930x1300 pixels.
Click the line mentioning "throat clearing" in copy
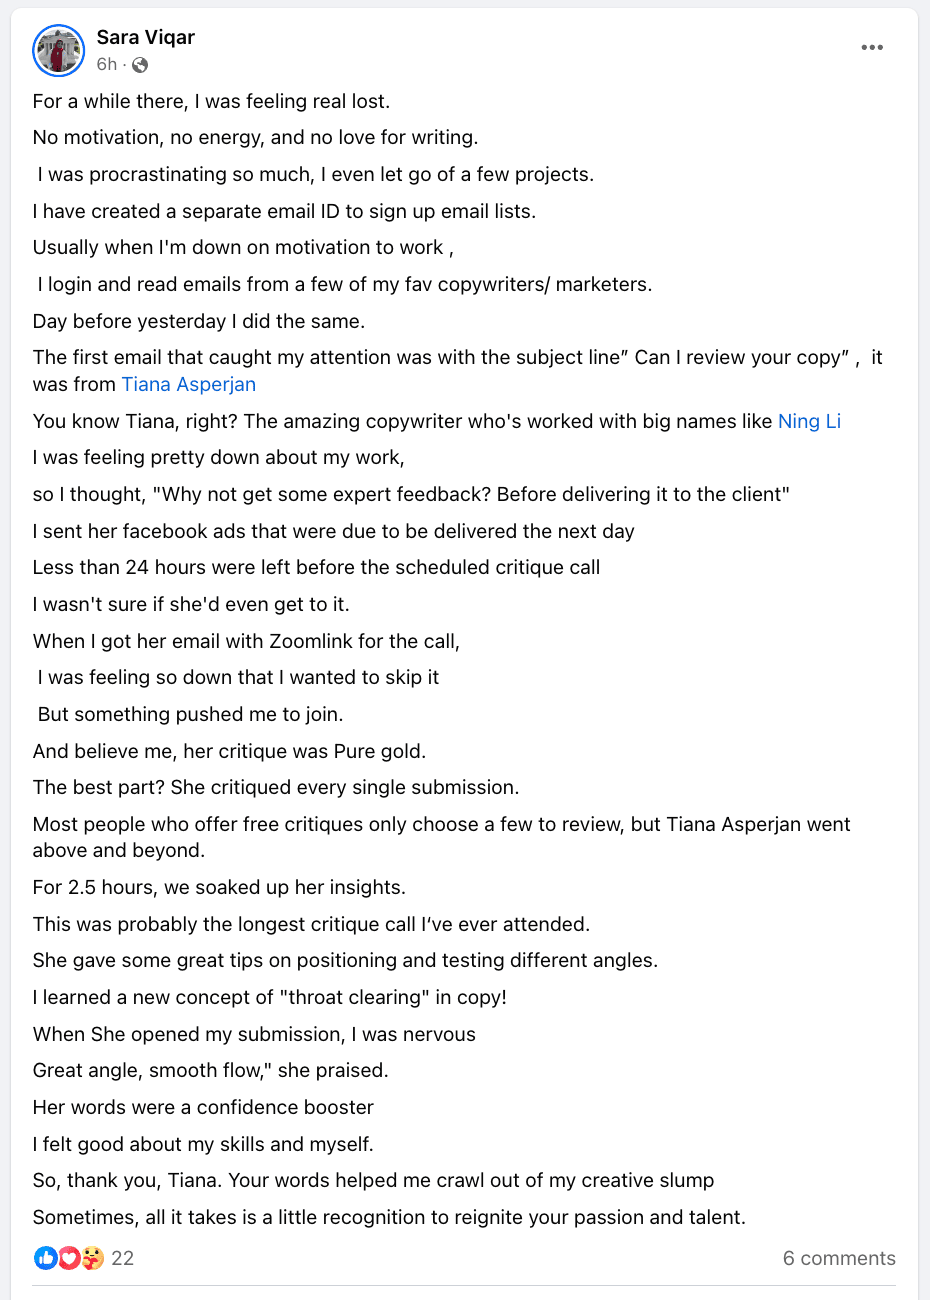click(x=269, y=997)
